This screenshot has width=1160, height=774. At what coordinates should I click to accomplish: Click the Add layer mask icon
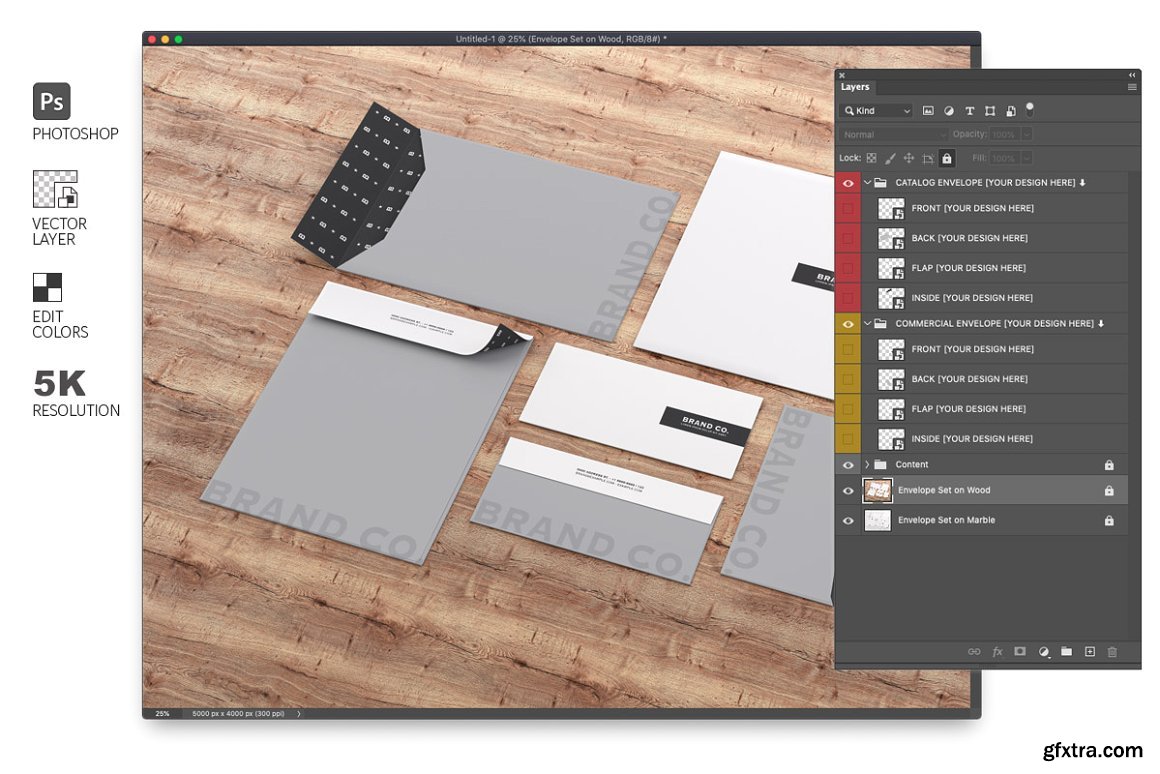1020,652
